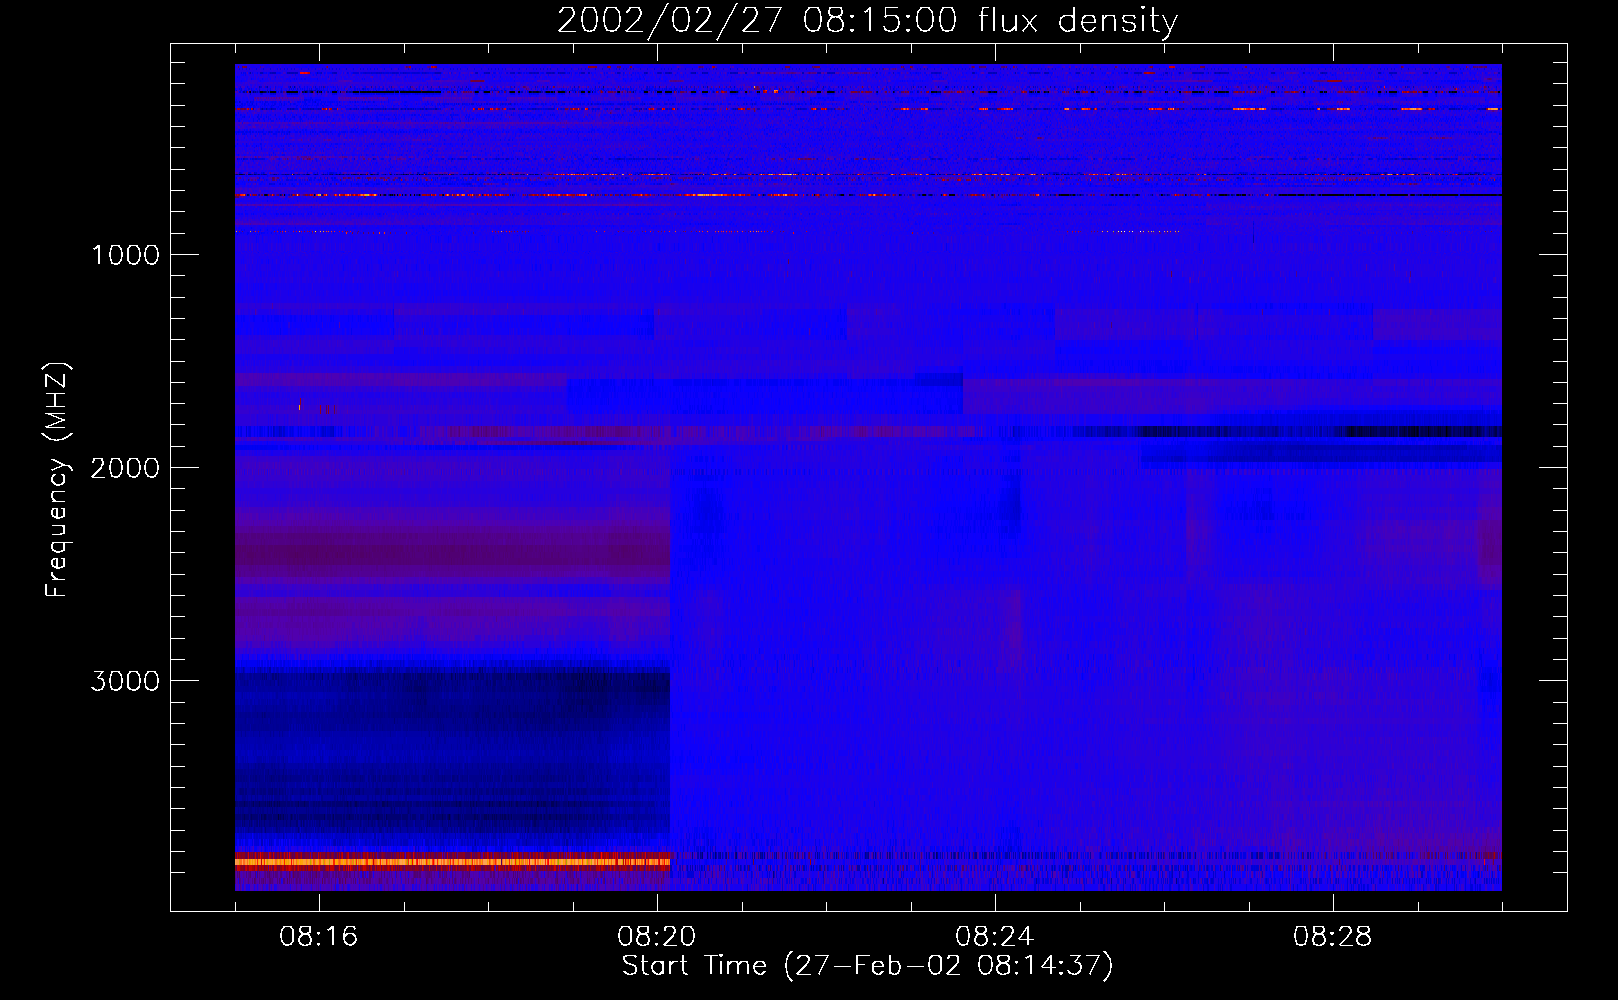
Task: Click the bright yellow-orange band at spectrogram bottom
Action: [x=452, y=861]
